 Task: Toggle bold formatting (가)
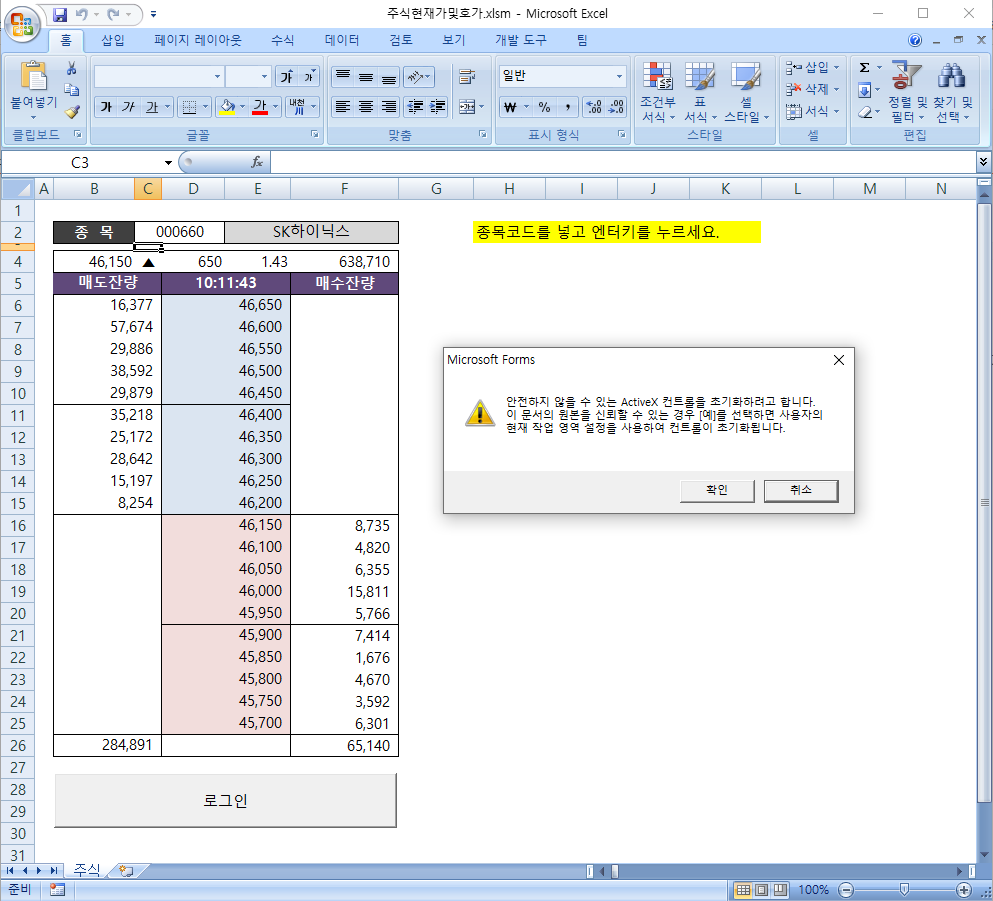pos(106,107)
